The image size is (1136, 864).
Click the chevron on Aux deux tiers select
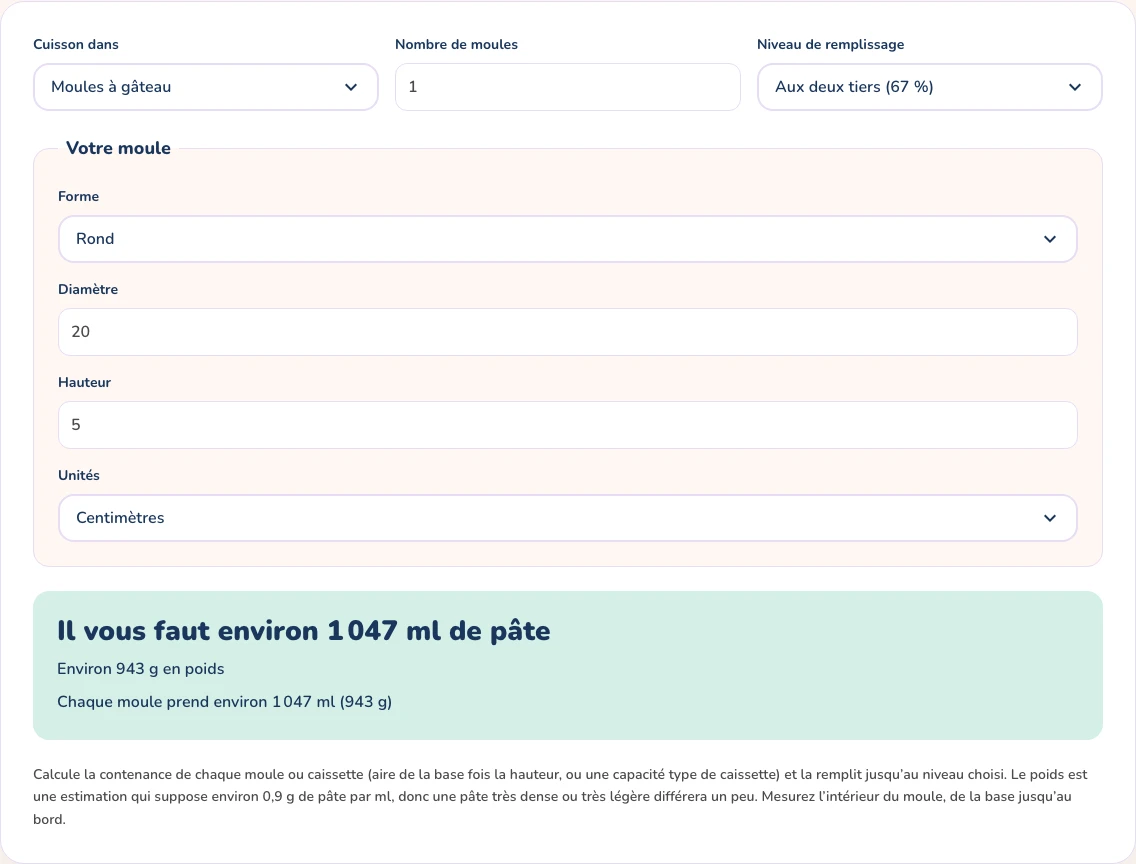click(1075, 87)
